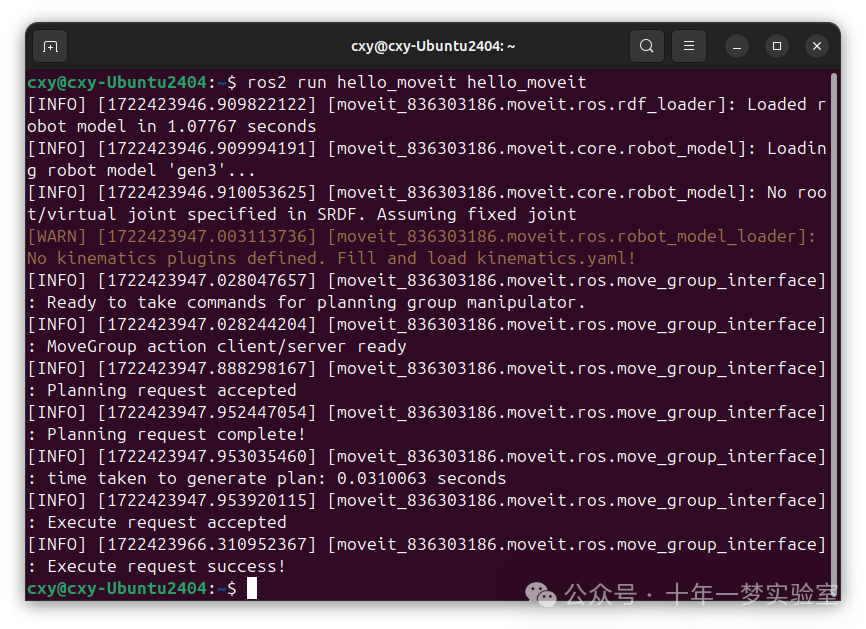The width and height of the screenshot is (866, 629).
Task: Click the window title cxy@cxy-Ubuntu2404: ~
Action: [x=433, y=46]
